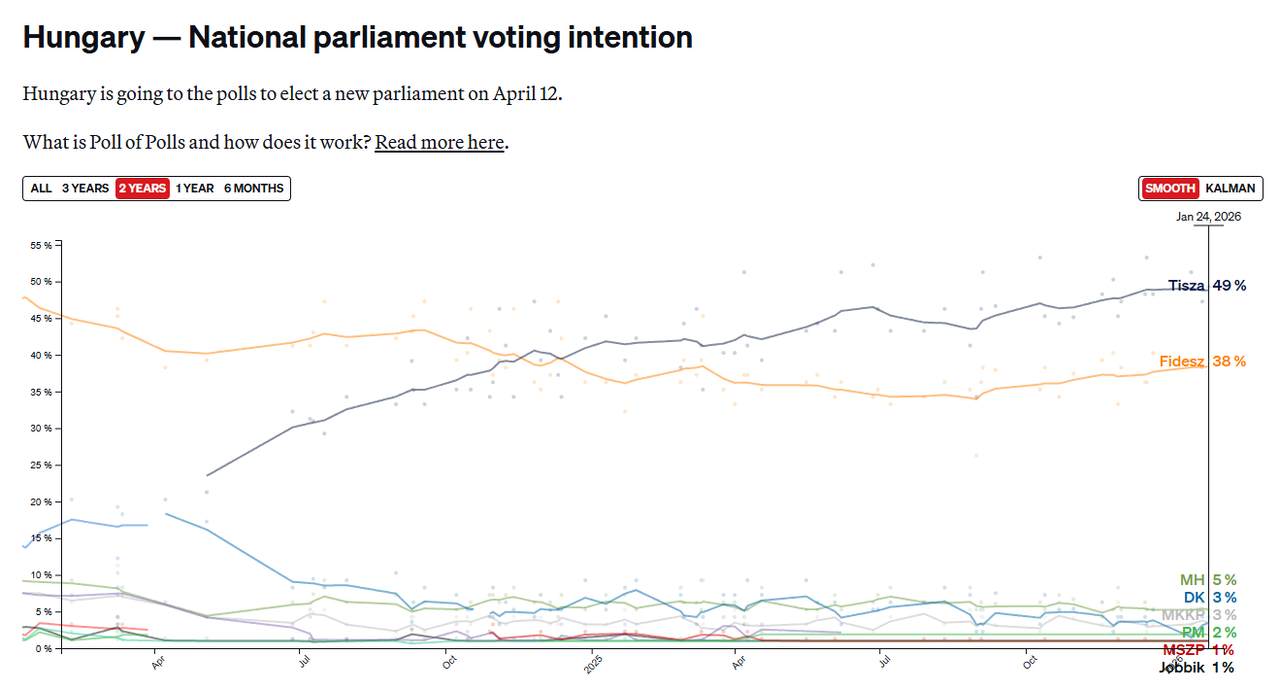The height and width of the screenshot is (690, 1280).
Task: Switch chart range to 1 YEAR
Action: coord(195,188)
